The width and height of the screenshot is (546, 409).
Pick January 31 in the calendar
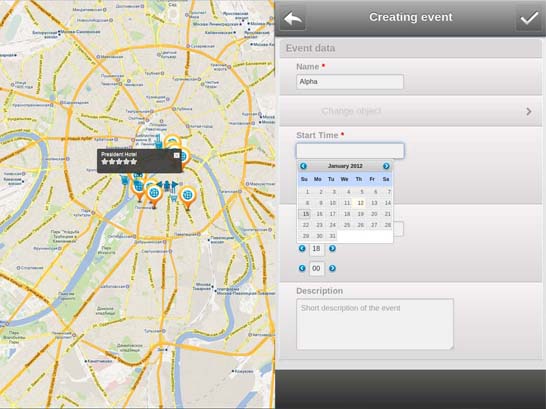coord(332,236)
